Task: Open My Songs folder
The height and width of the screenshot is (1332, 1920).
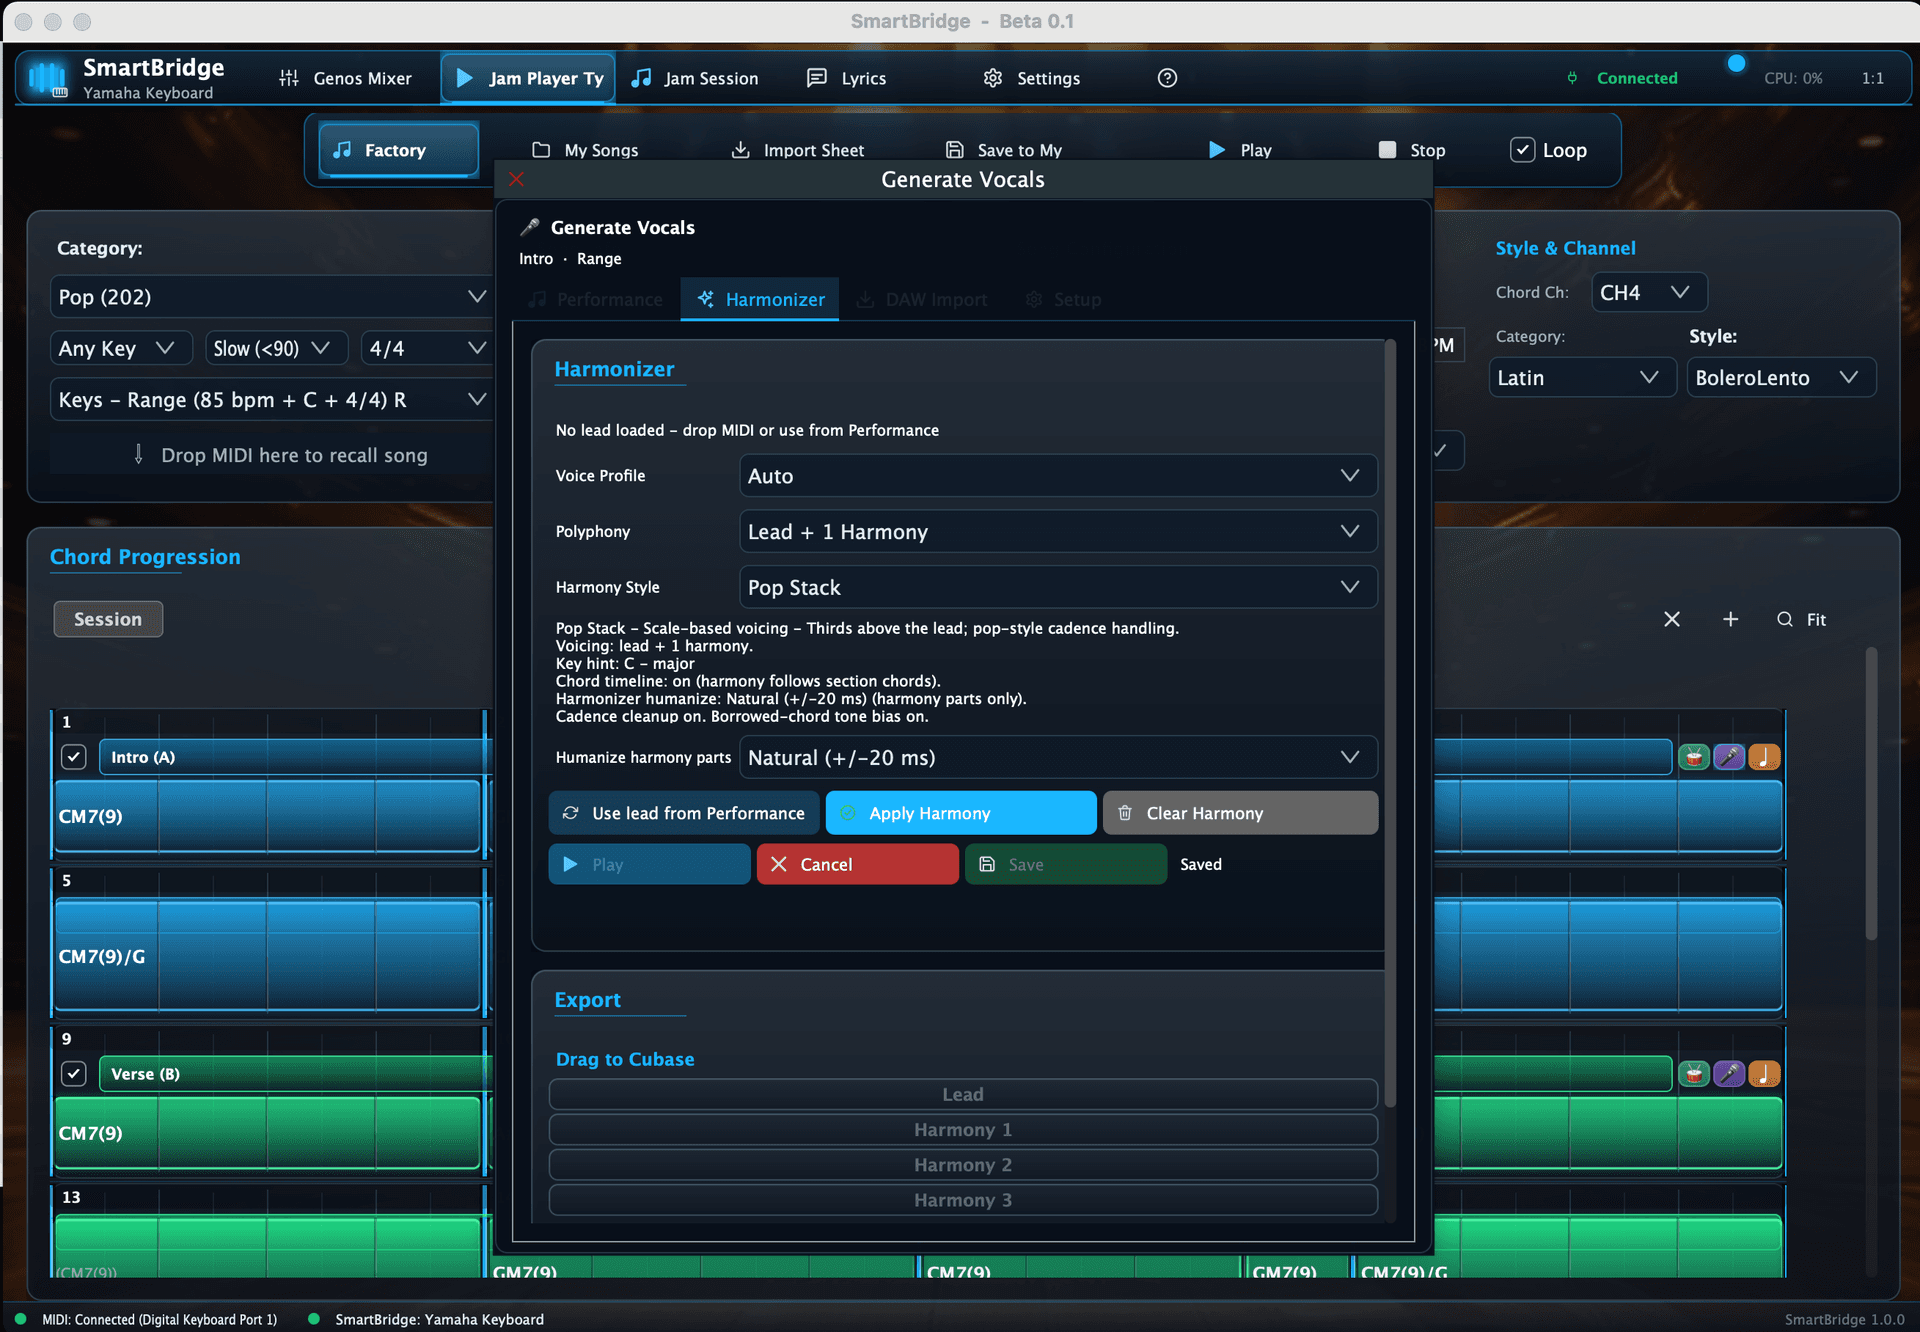Action: (x=586, y=150)
